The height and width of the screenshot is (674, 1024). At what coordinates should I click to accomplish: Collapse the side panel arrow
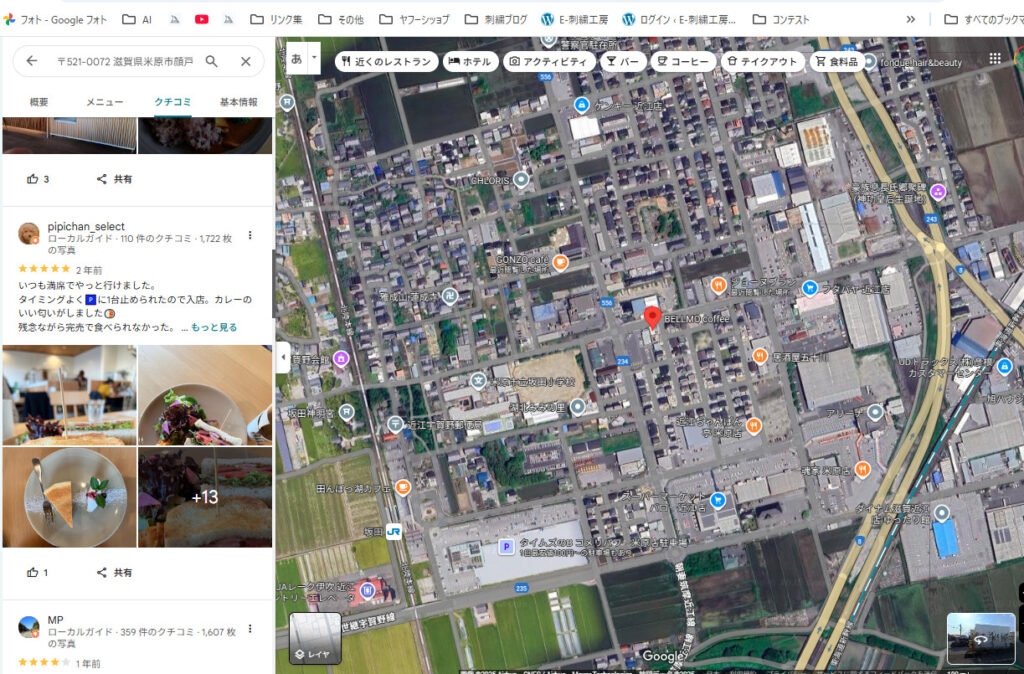283,357
